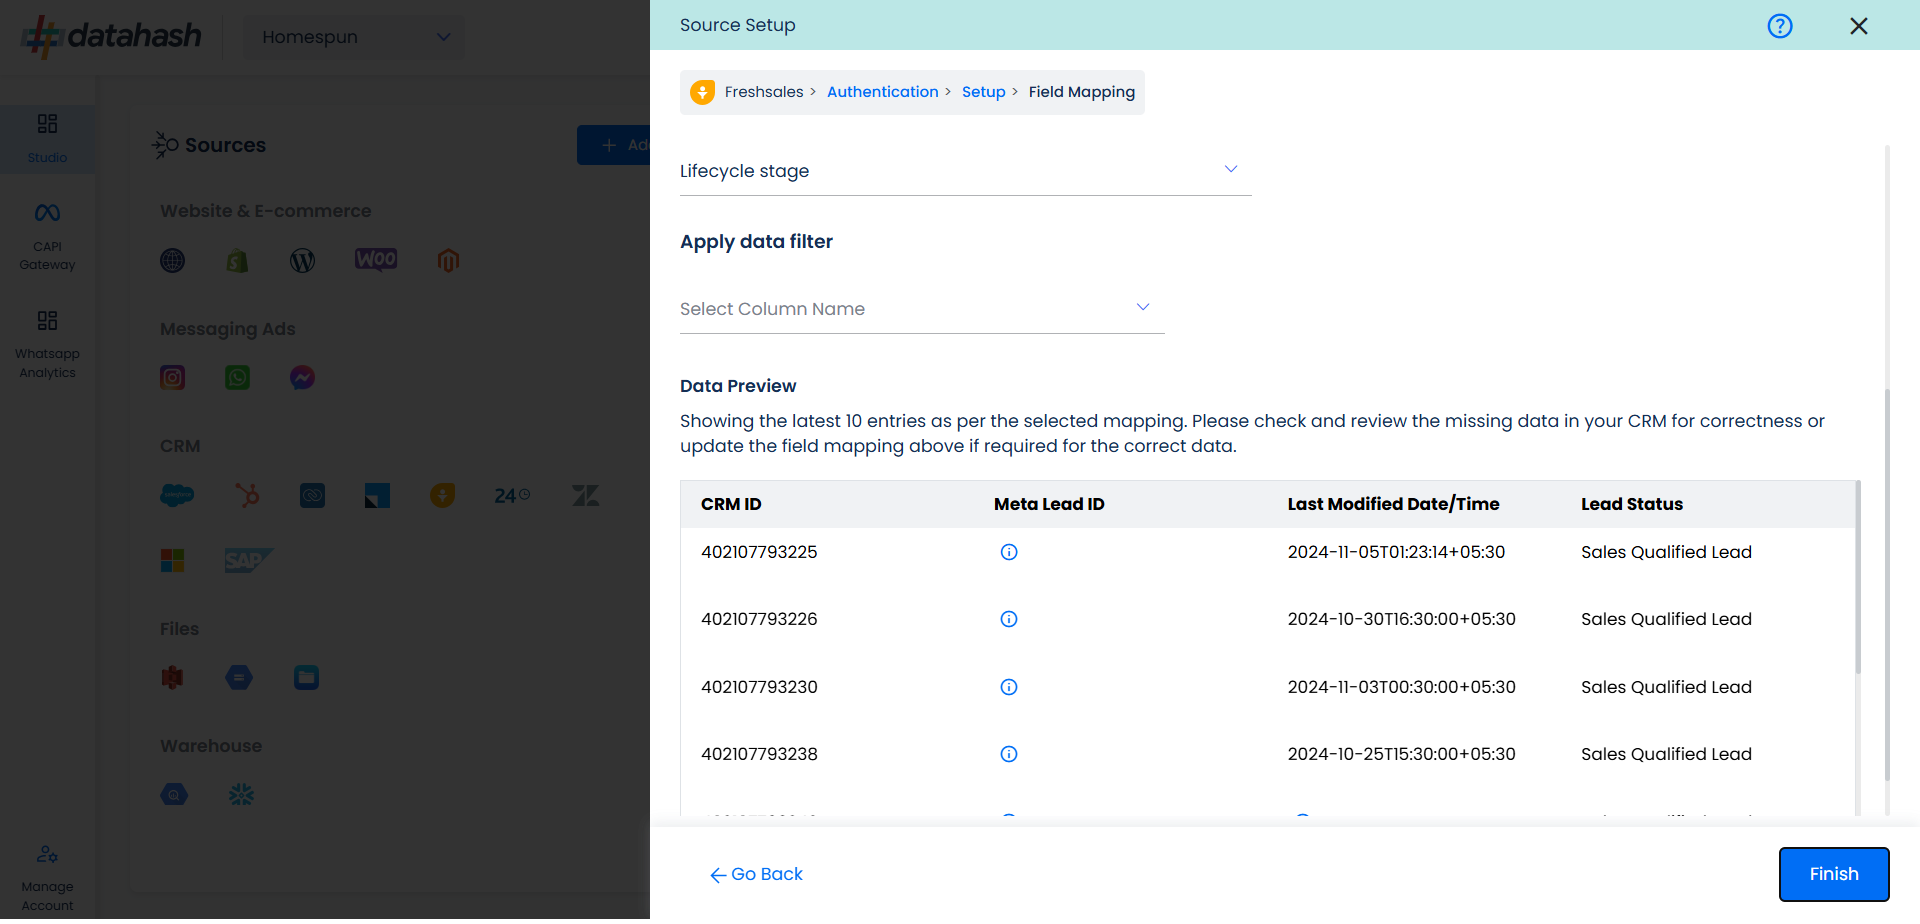Click the Freshsales logo in breadcrumb

click(703, 92)
